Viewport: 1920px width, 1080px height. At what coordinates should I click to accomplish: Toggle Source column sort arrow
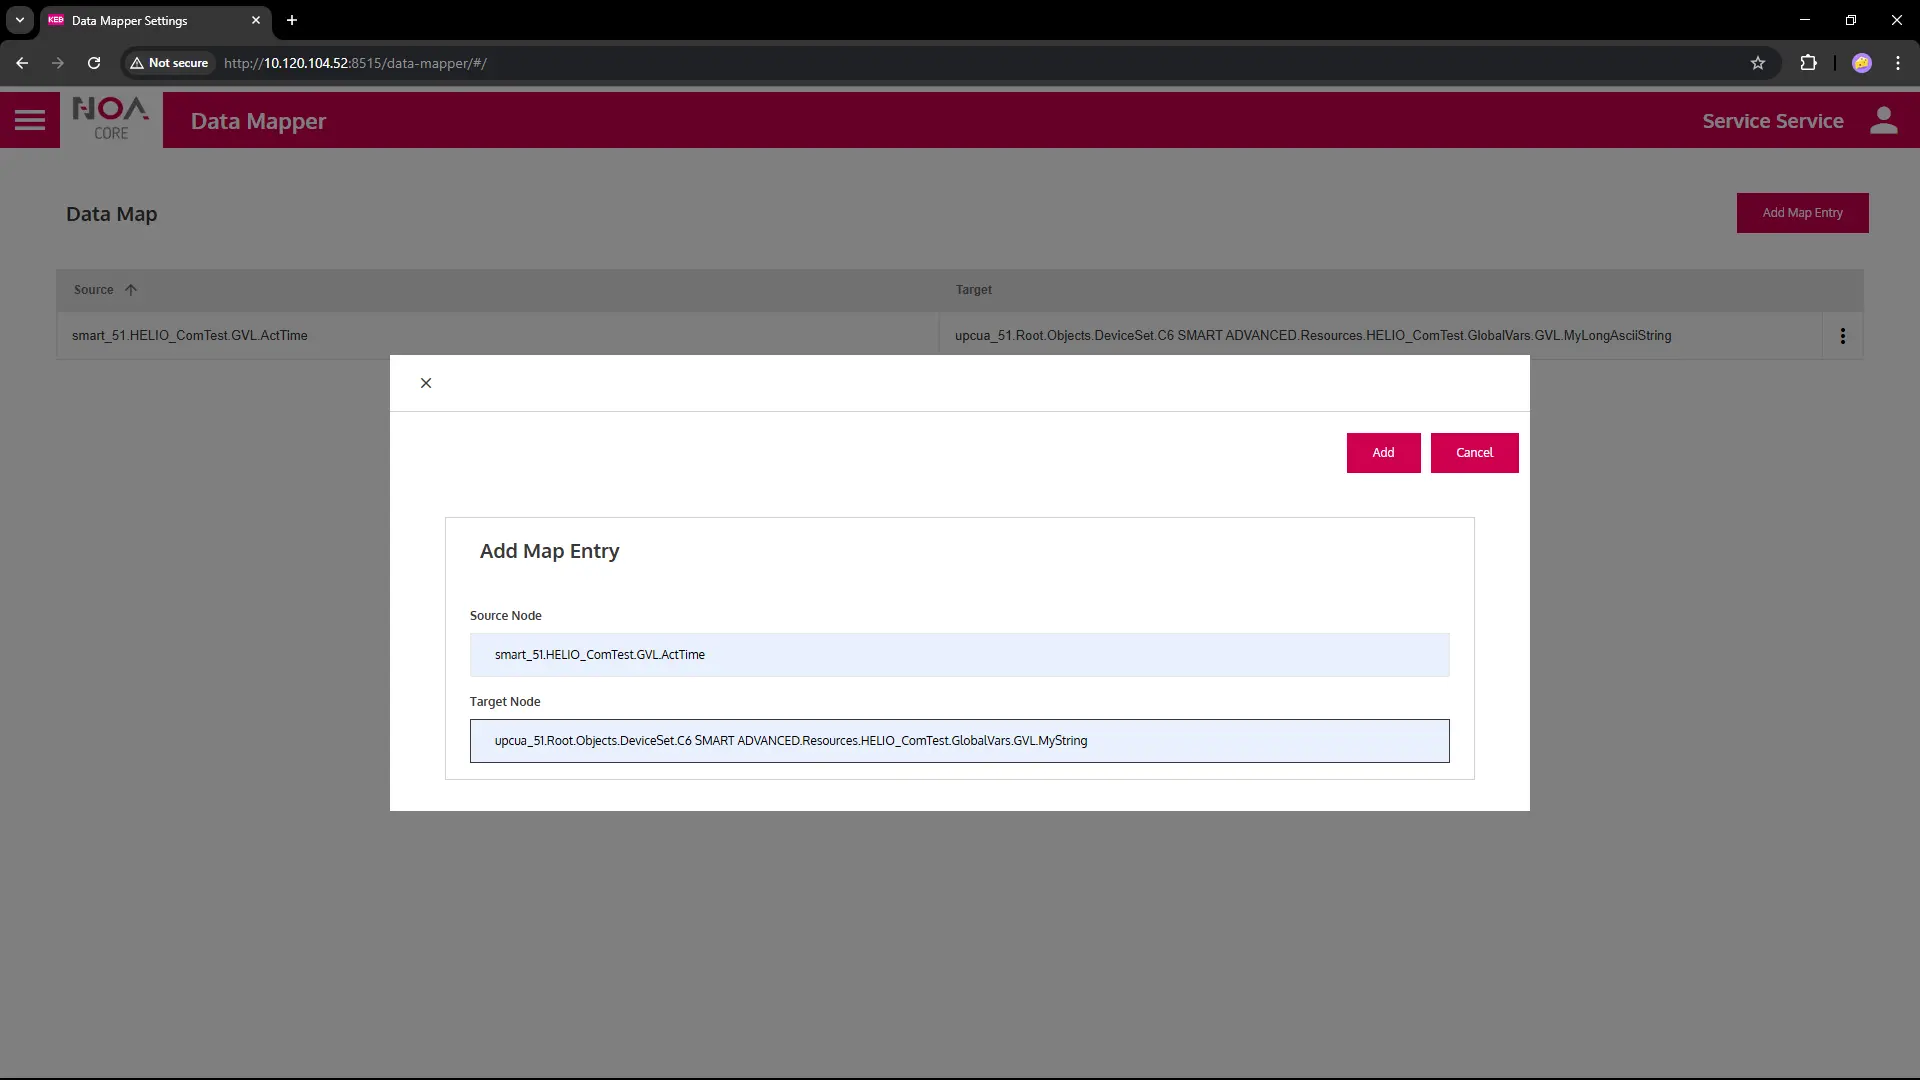coord(131,290)
